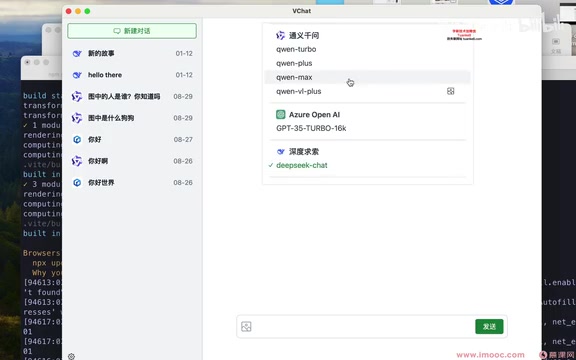Click 08-26 date on 你好啊

(183, 161)
